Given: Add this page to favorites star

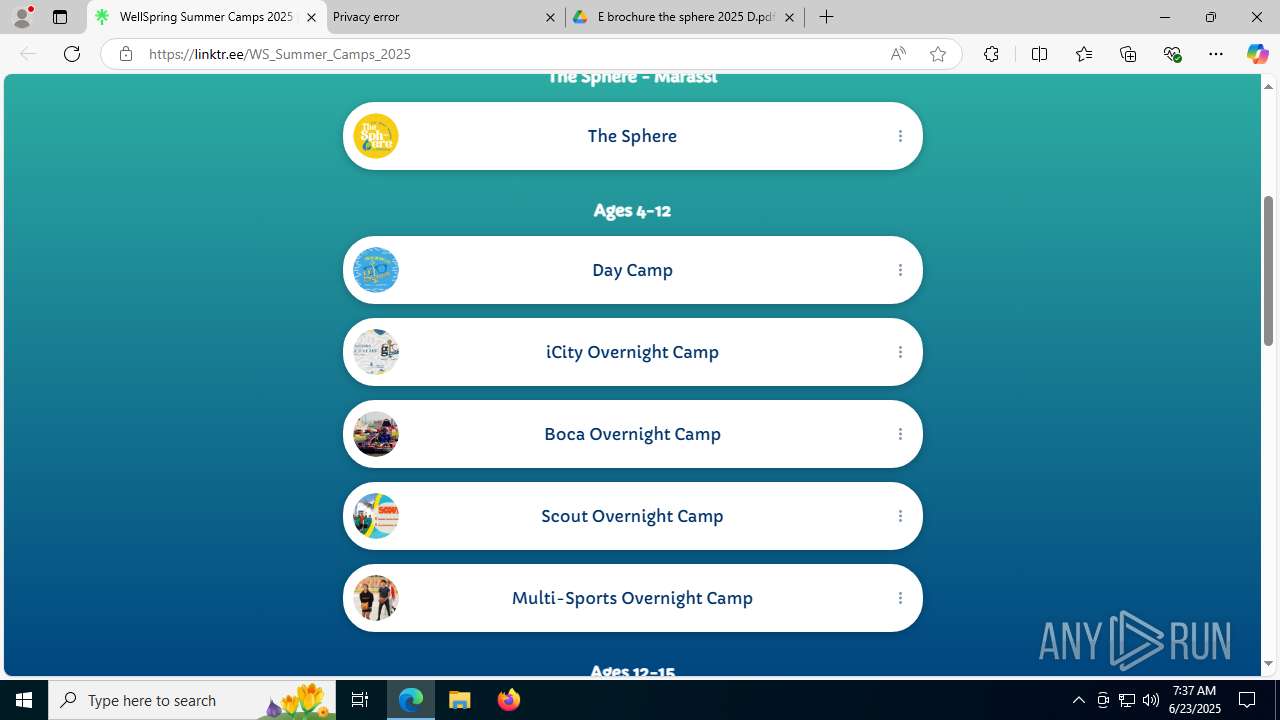Looking at the screenshot, I should click(x=937, y=54).
